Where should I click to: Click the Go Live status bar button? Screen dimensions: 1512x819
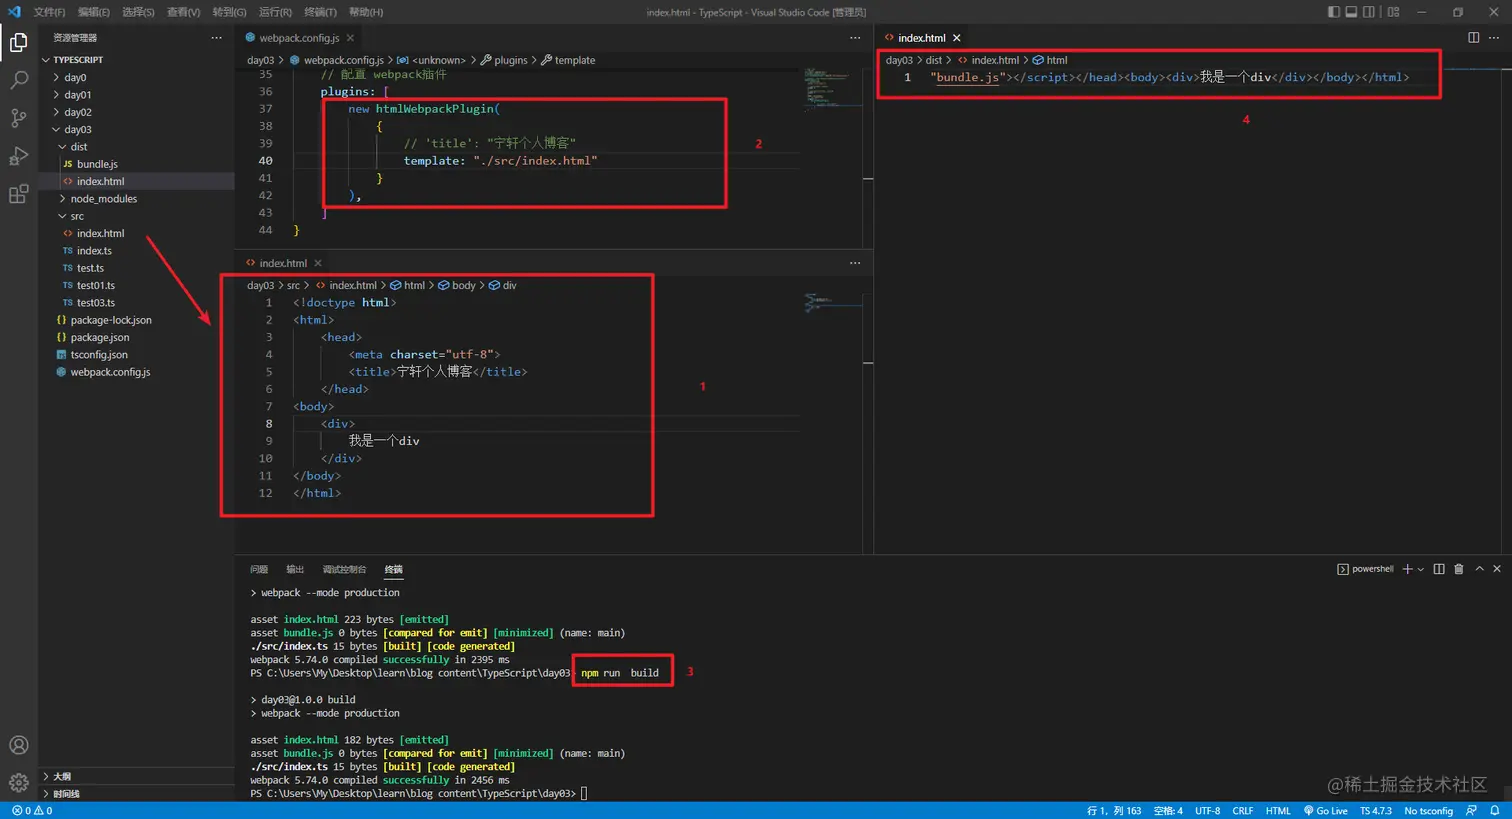coord(1326,811)
